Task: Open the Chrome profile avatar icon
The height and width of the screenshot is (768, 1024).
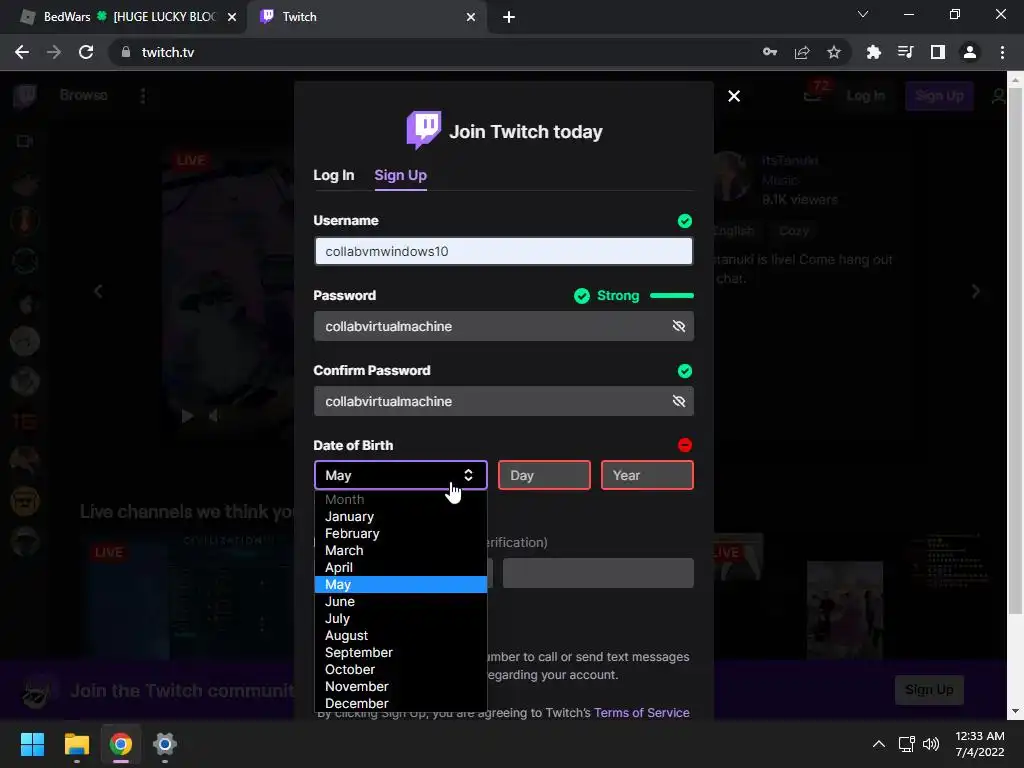Action: (x=970, y=52)
